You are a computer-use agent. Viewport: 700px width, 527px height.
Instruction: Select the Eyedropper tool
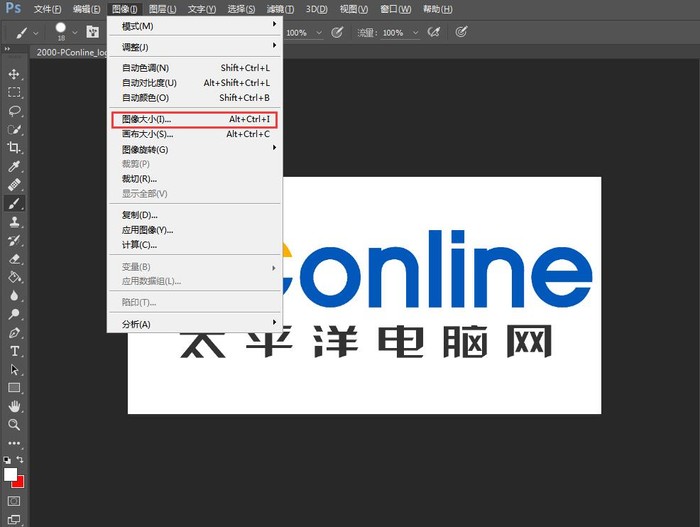click(x=14, y=167)
